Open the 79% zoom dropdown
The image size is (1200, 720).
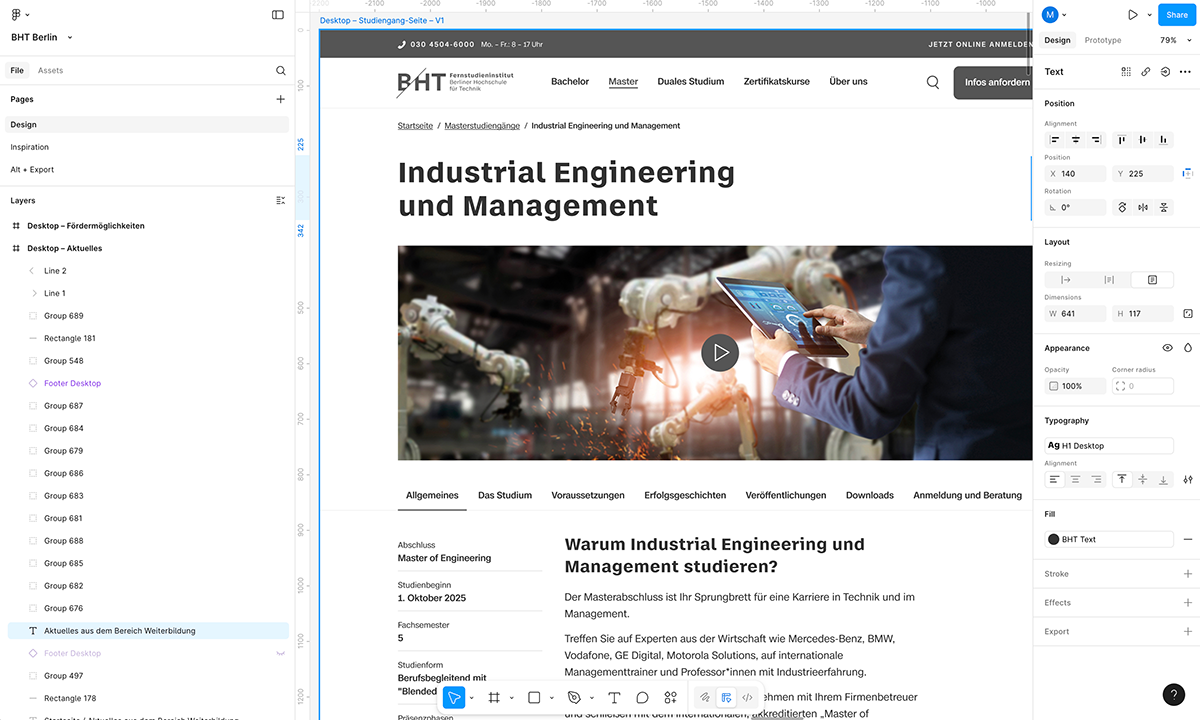tap(1168, 40)
